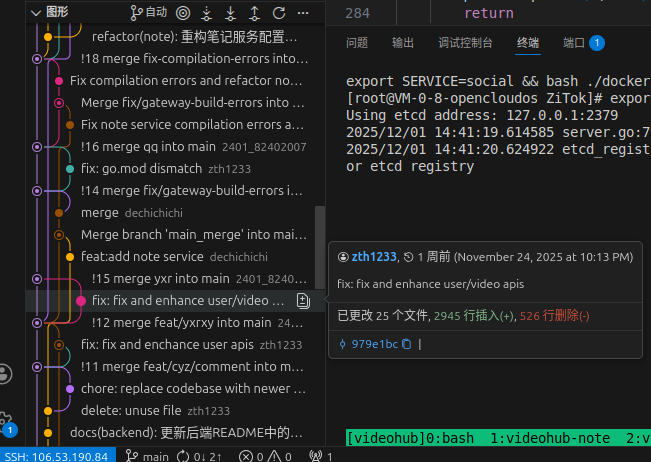
Task: Click commit hash 979e1bc in the tooltip
Action: [374, 344]
